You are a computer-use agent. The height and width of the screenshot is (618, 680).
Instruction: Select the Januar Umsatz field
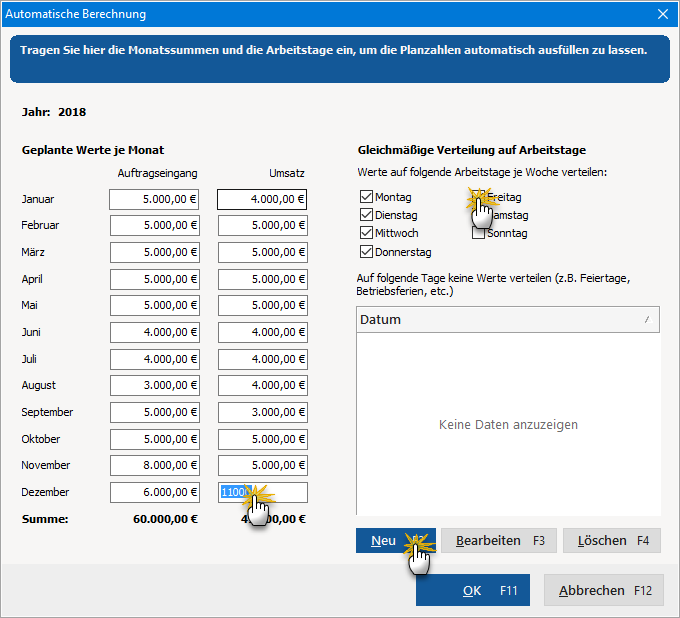[x=262, y=199]
